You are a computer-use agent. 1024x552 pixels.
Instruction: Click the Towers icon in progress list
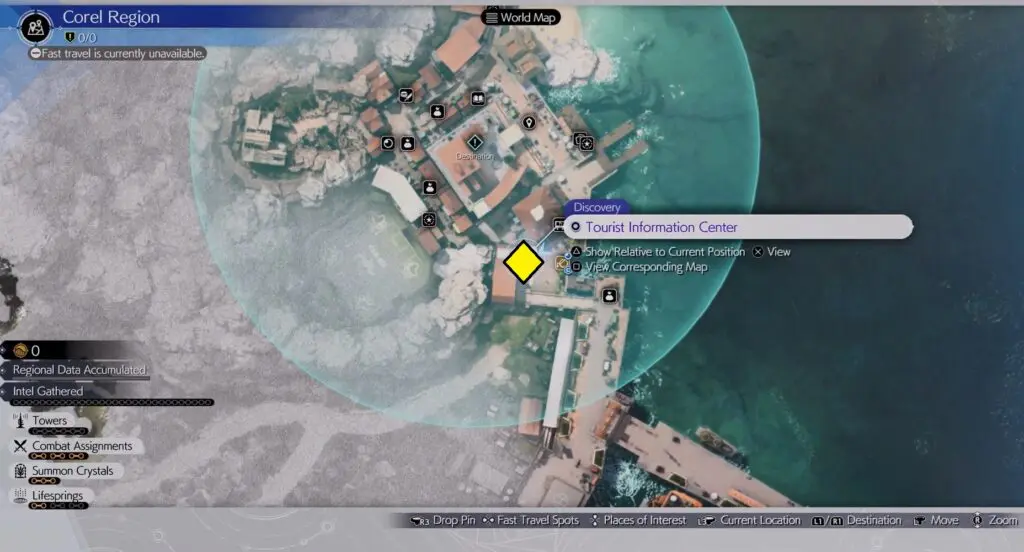[20, 421]
